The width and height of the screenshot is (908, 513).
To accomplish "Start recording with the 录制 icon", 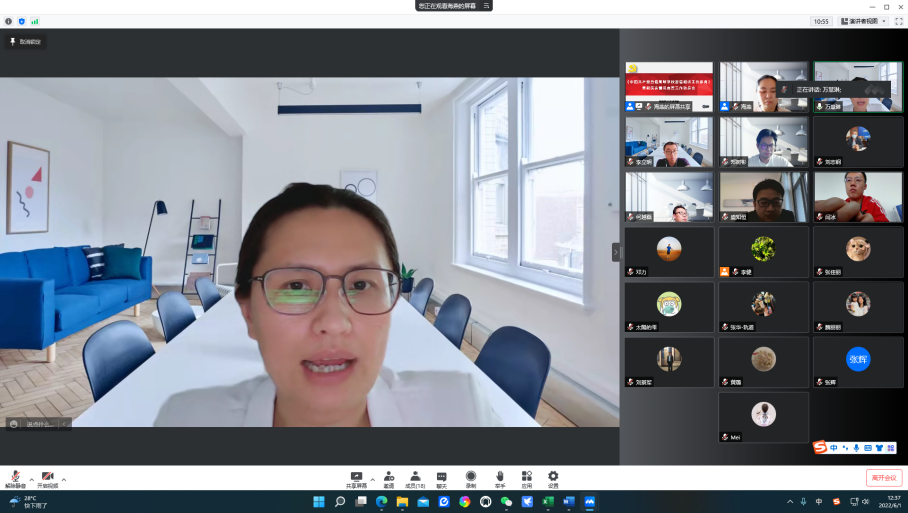I will pos(470,477).
